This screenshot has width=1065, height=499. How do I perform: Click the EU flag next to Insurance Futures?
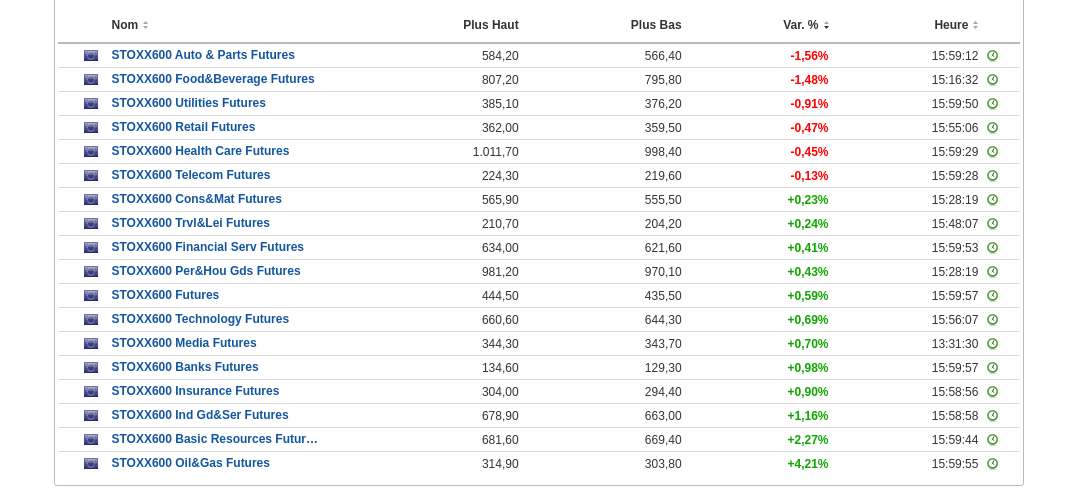tap(91, 392)
